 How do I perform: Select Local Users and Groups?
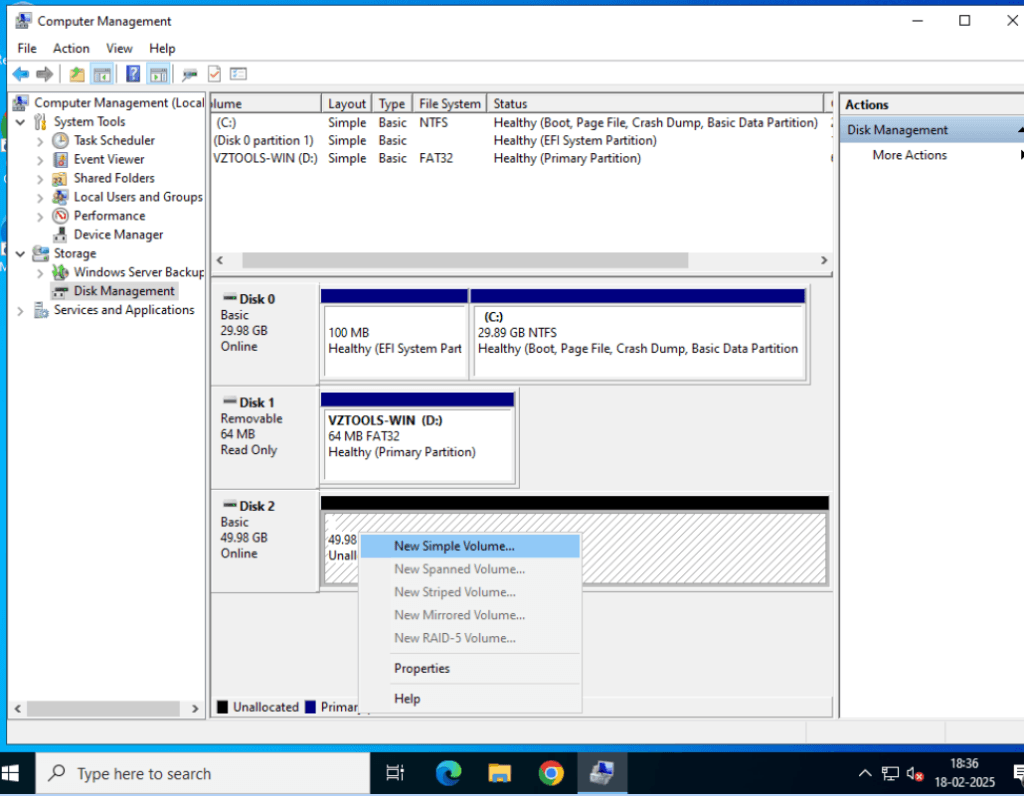pyautogui.click(x=138, y=197)
